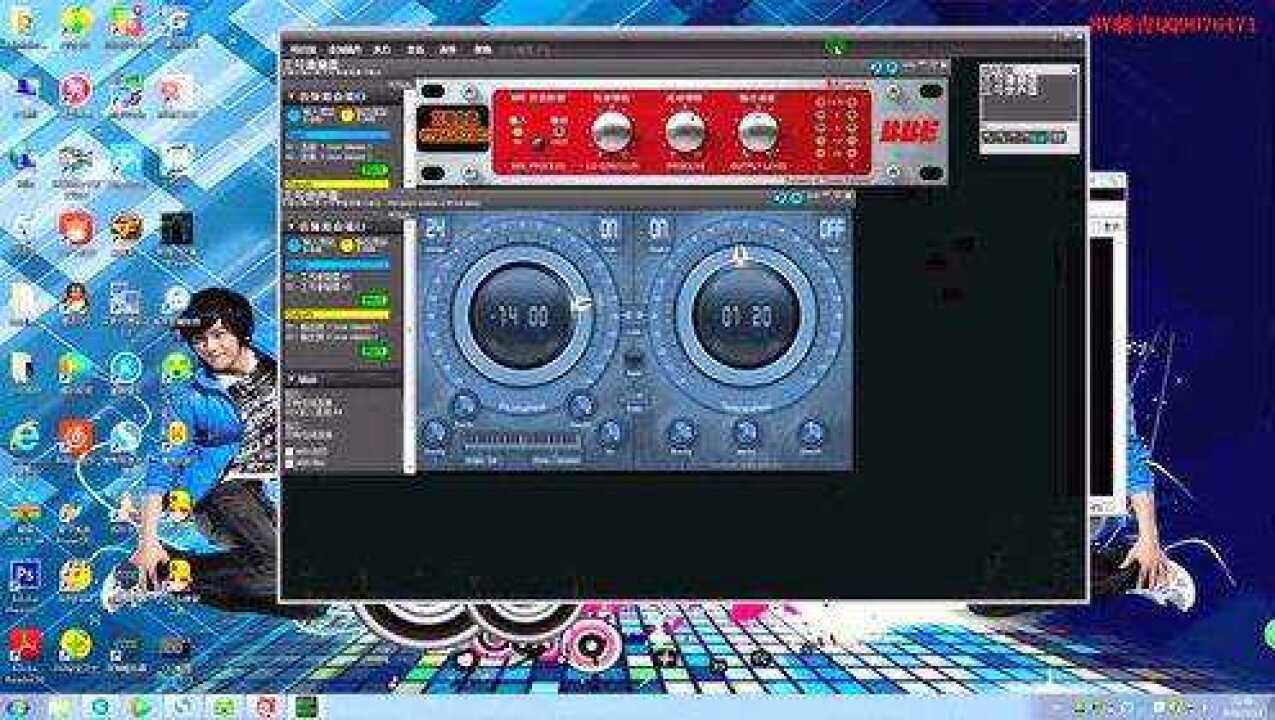This screenshot has height=720, width=1275.
Task: Switch off the ON toggle above the left knob
Action: [x=610, y=227]
